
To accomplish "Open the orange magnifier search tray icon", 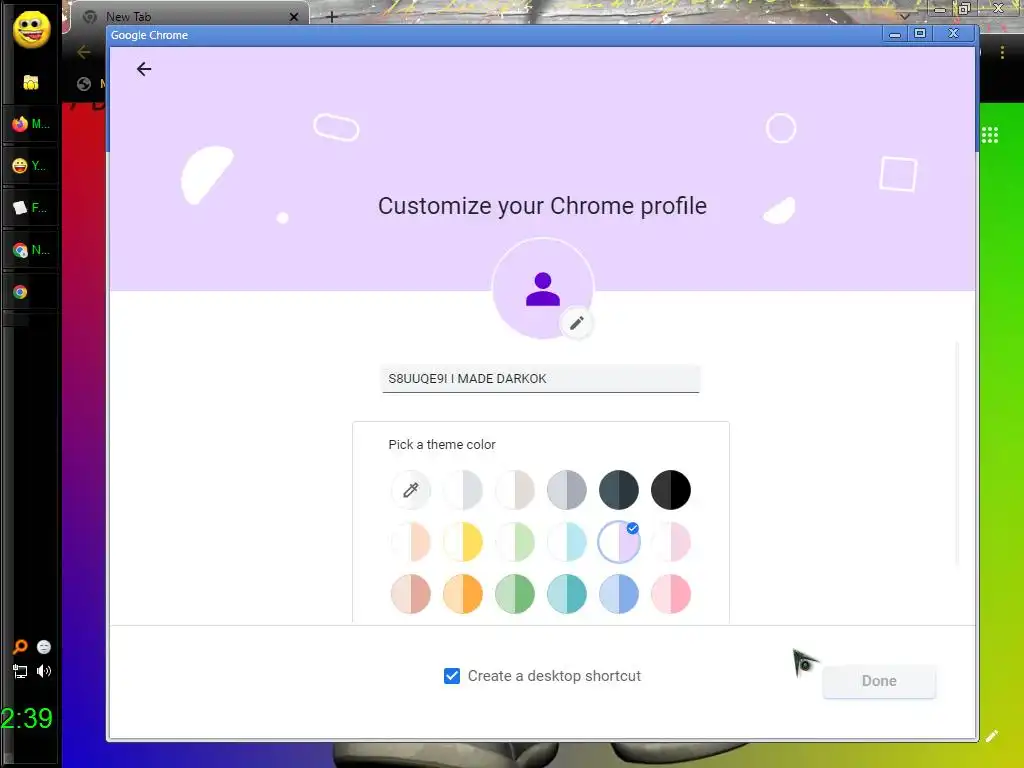I will 20,647.
